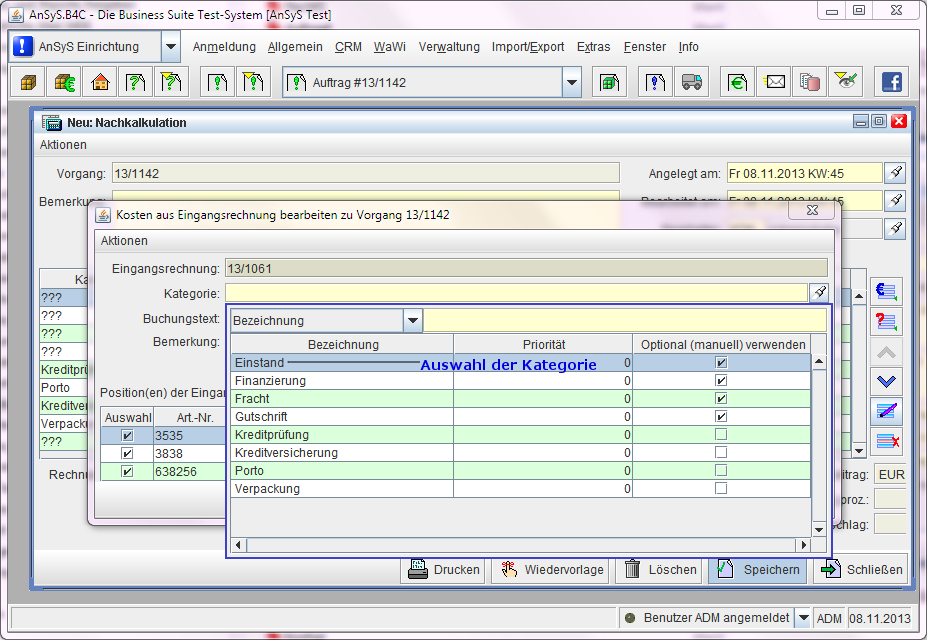Click the delivery truck toolbar icon
The width and height of the screenshot is (927, 640).
(x=691, y=82)
